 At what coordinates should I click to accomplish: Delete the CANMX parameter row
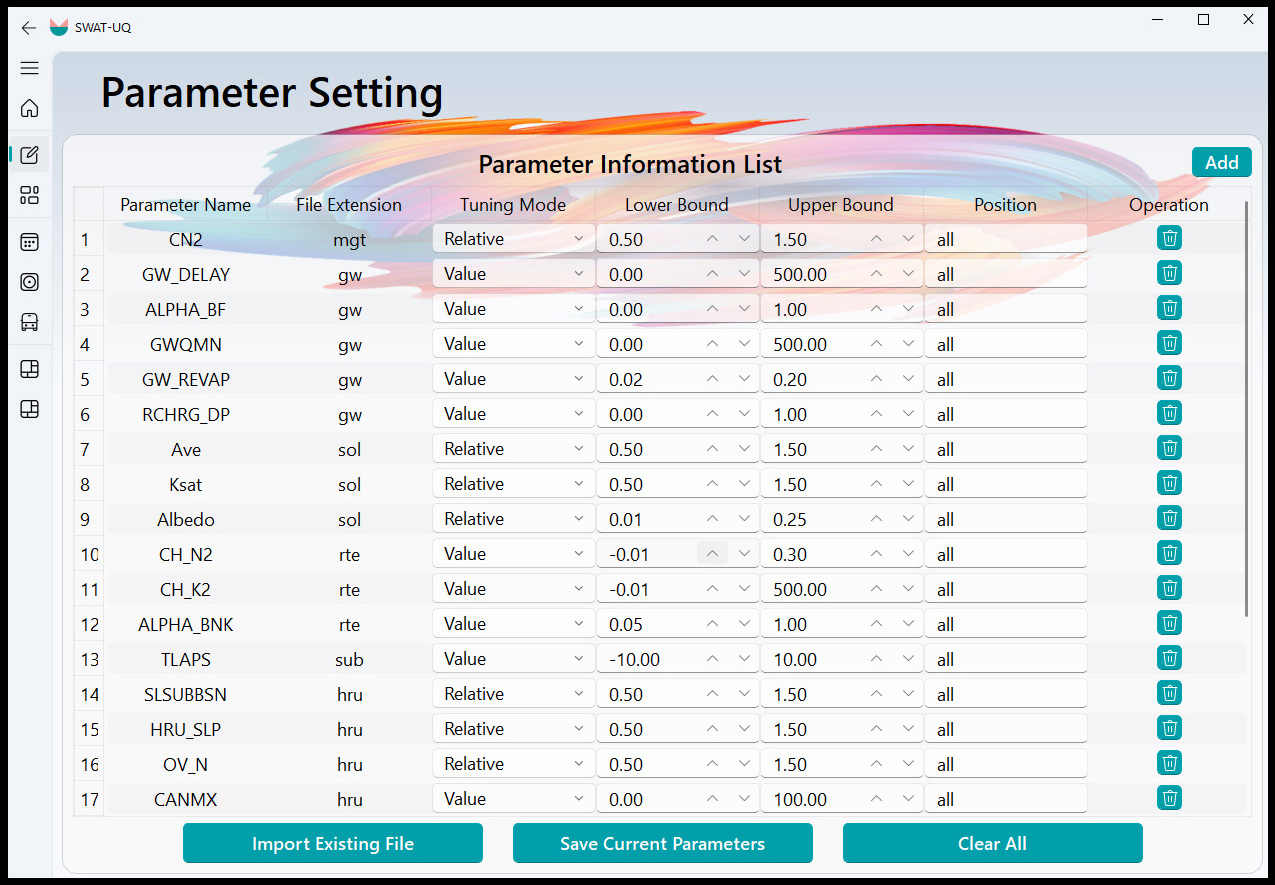pyautogui.click(x=1169, y=798)
